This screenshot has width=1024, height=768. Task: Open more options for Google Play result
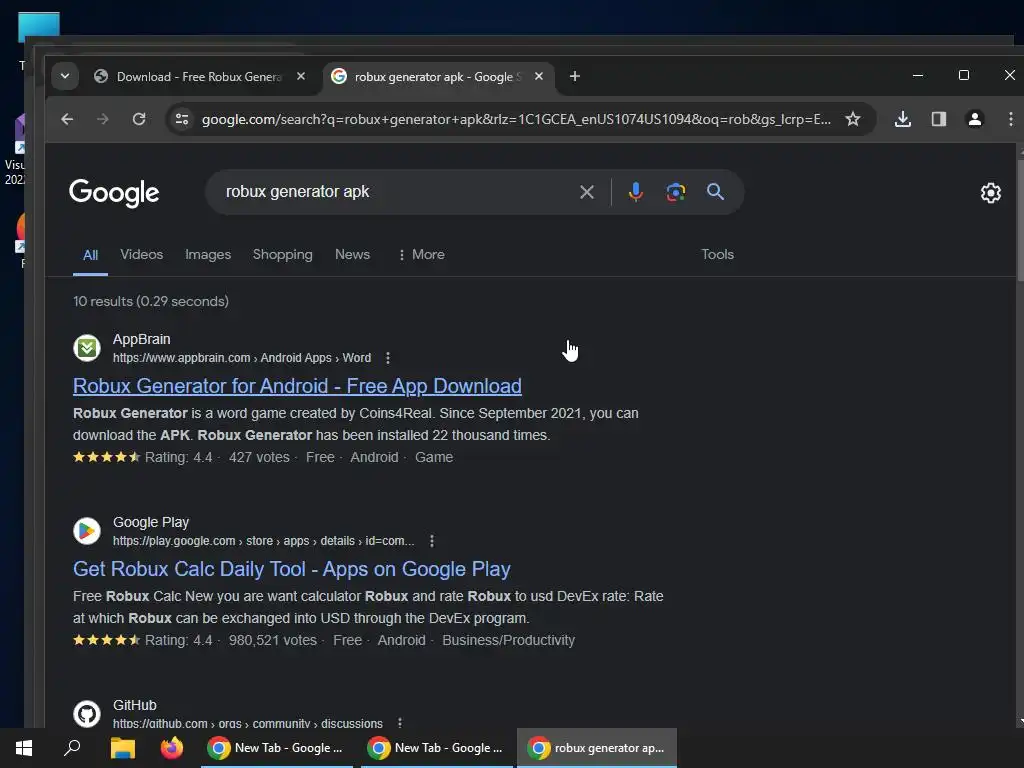tap(432, 541)
